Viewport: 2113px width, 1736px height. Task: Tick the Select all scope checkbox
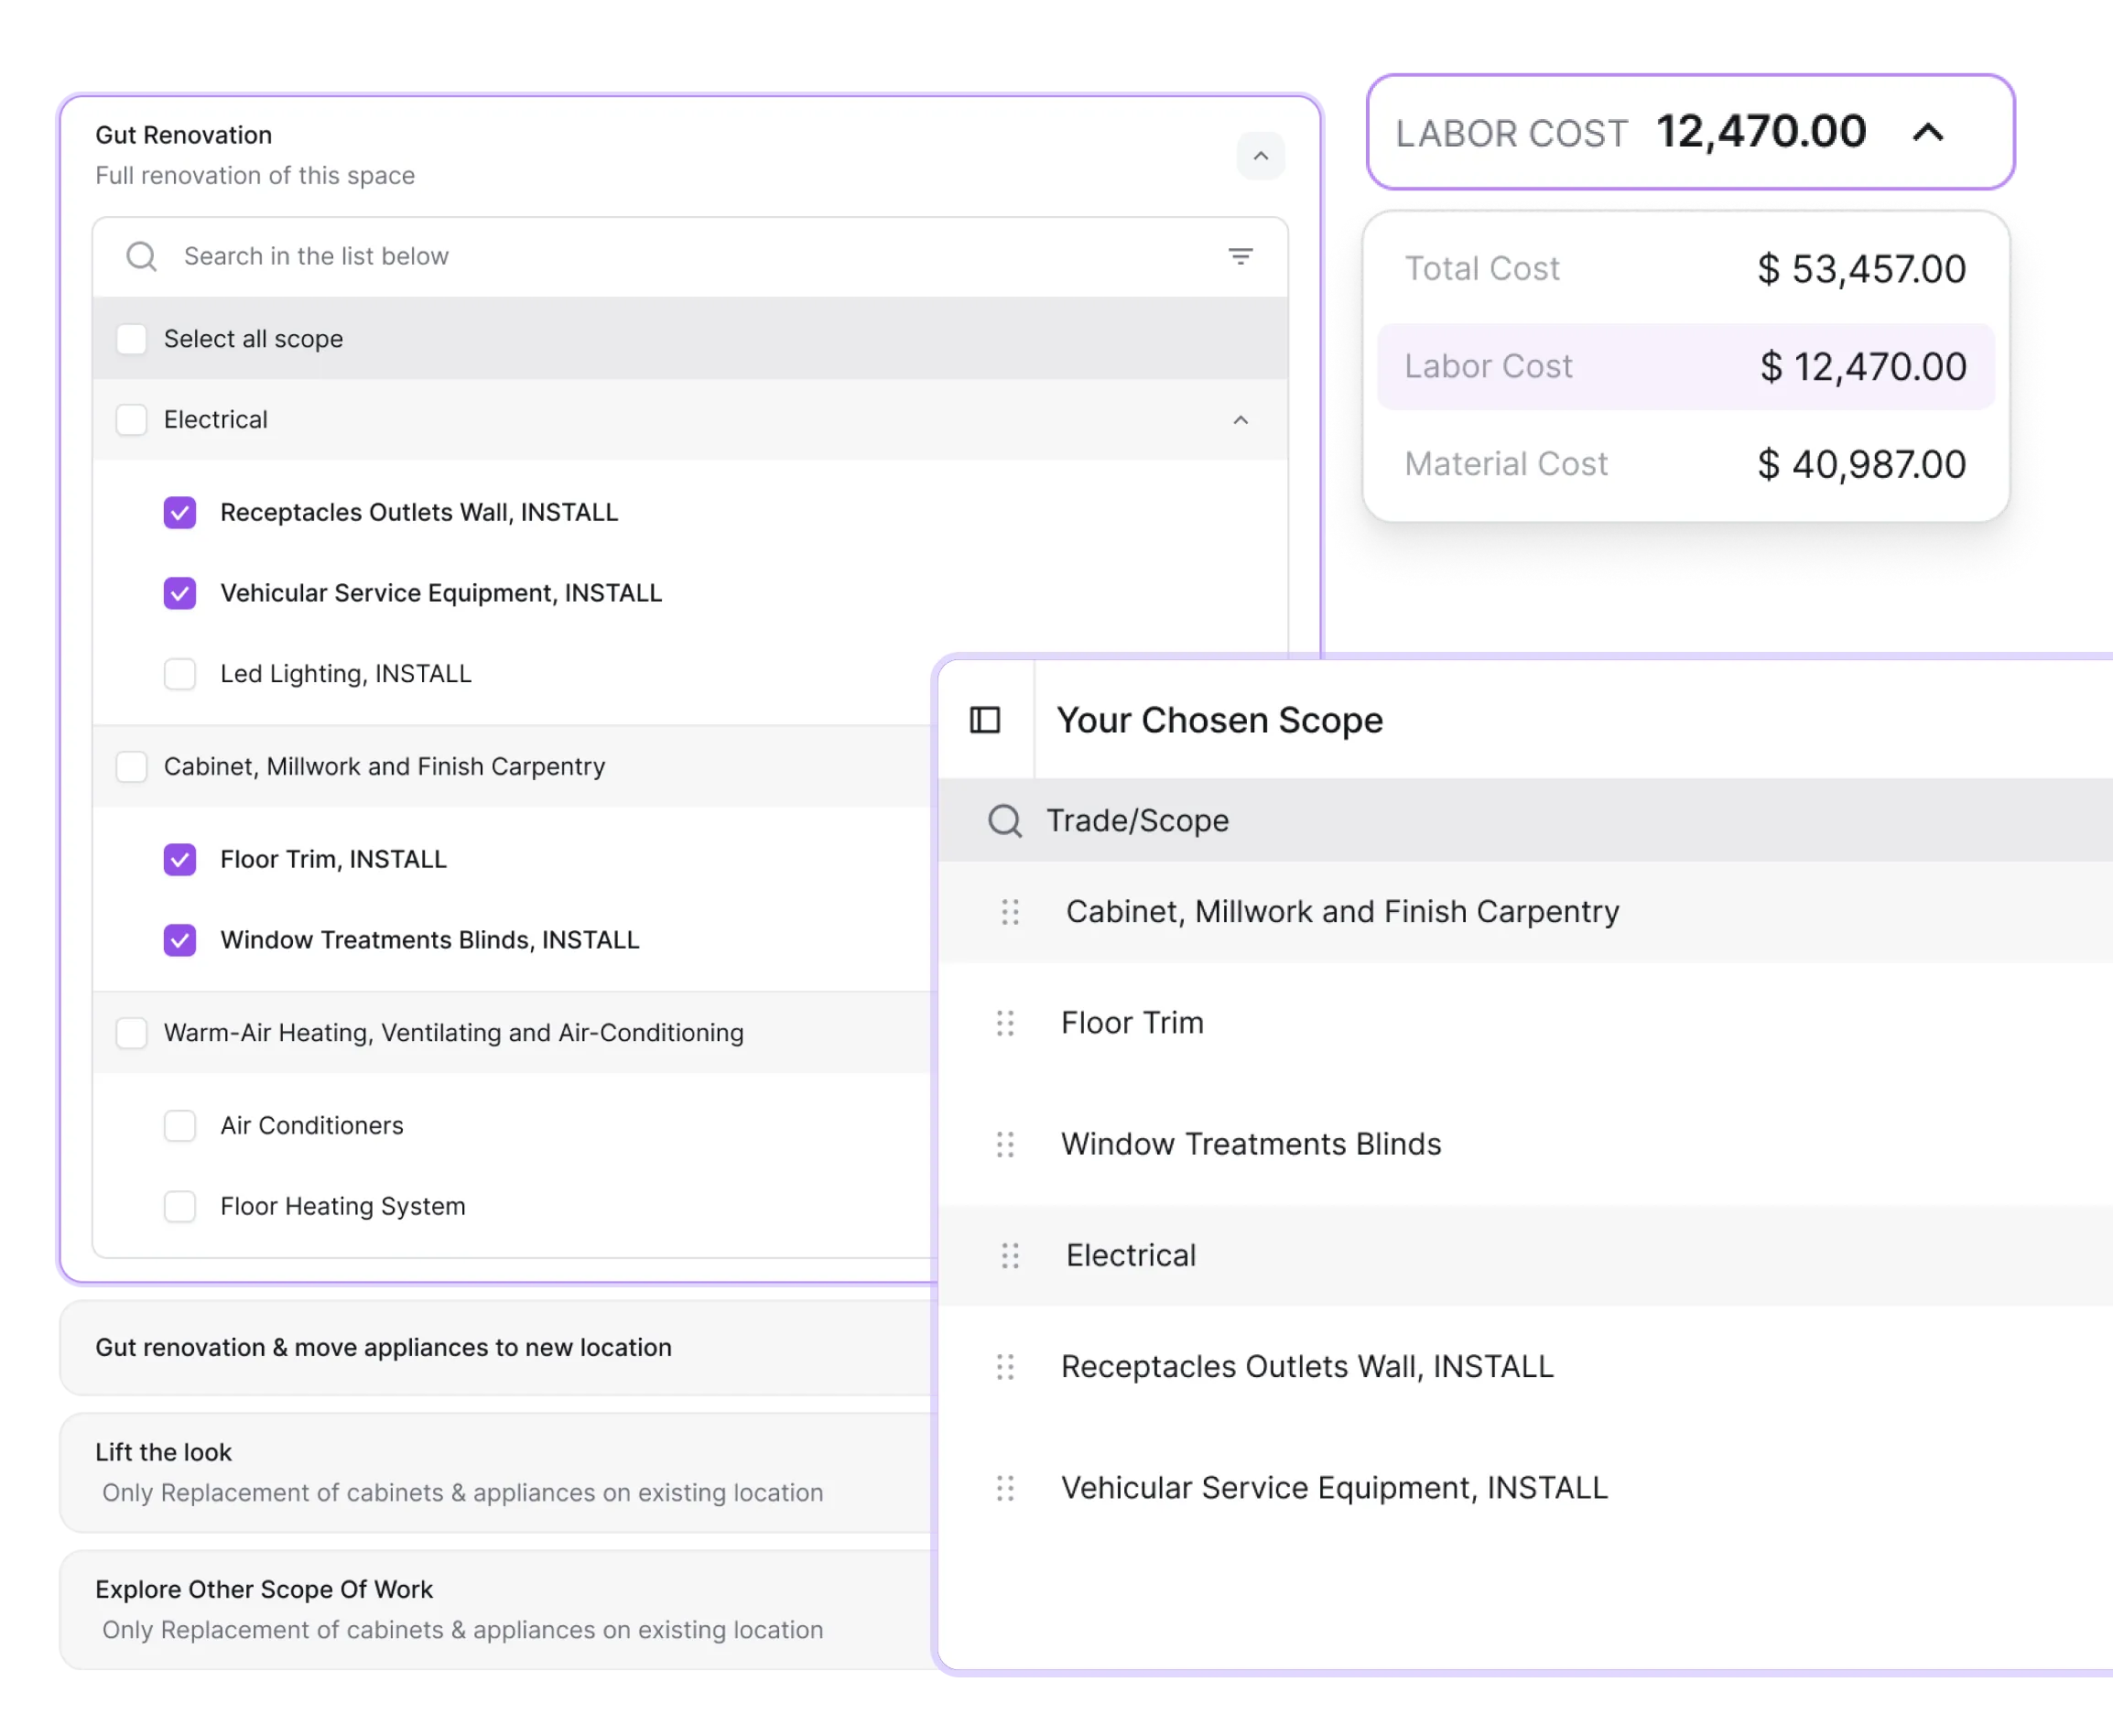[132, 339]
